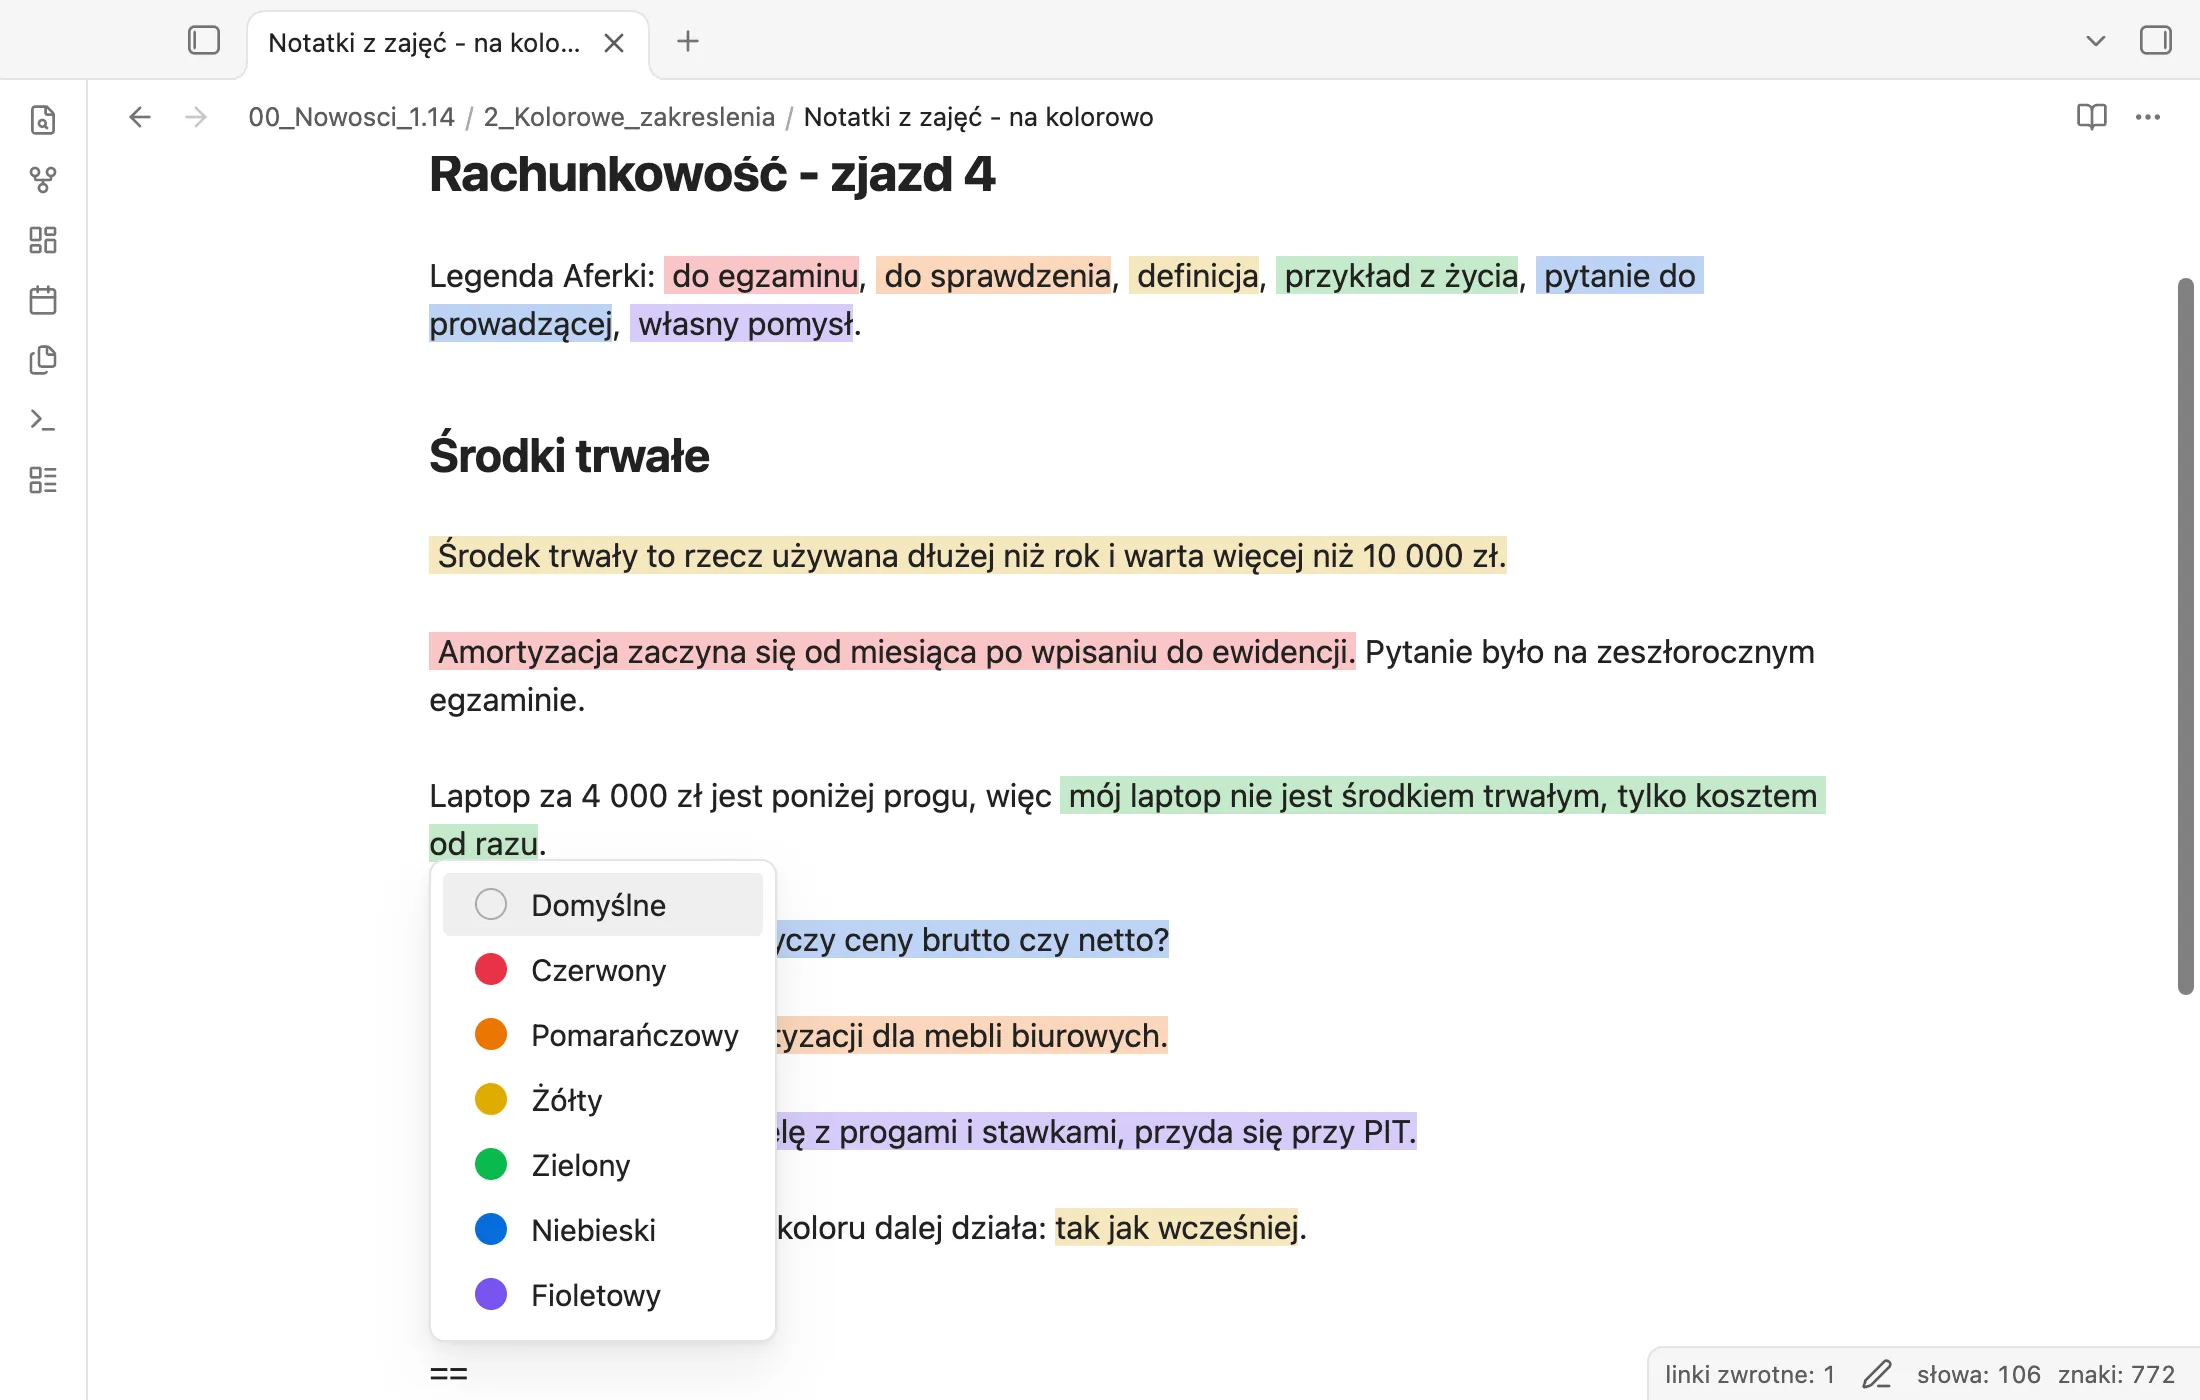This screenshot has height=1400, width=2200.
Task: Pick Zielony from color menu
Action: (x=603, y=1165)
